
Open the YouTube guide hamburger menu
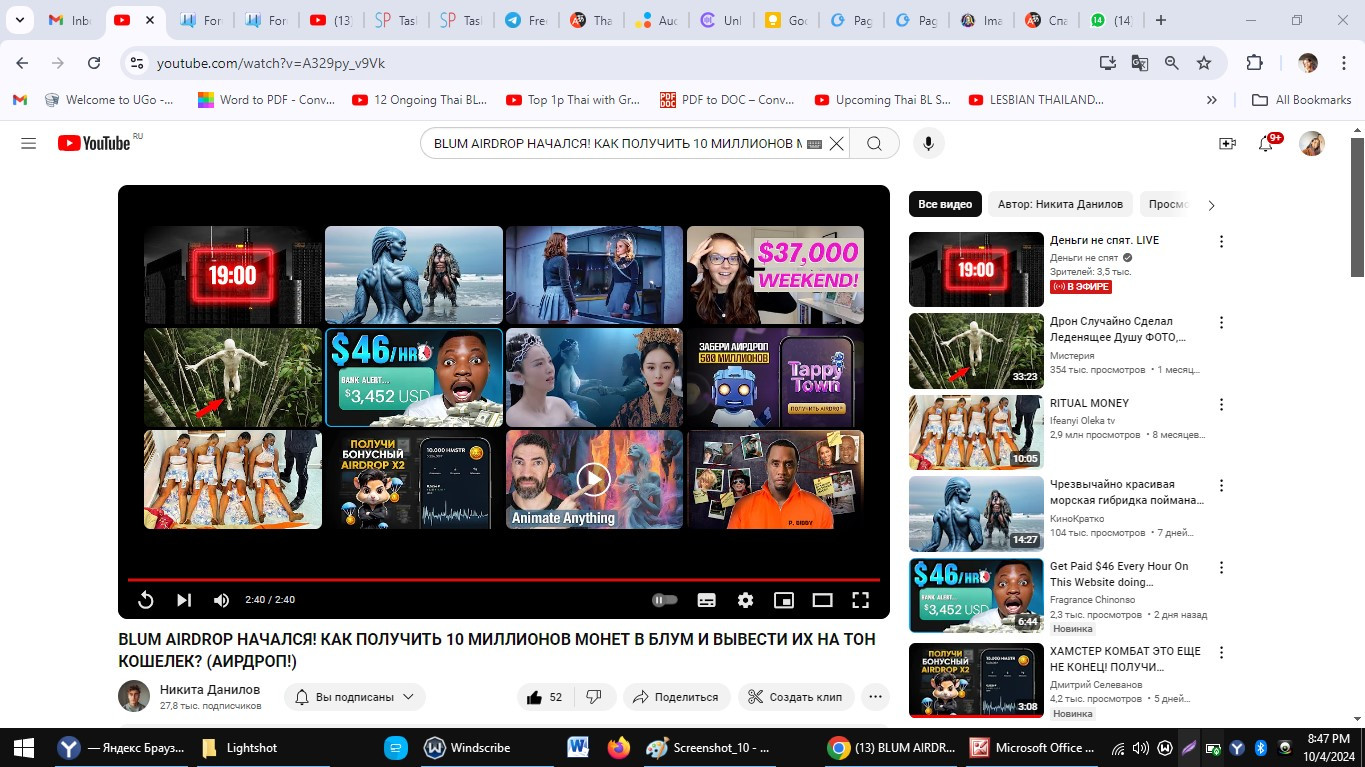click(x=28, y=143)
